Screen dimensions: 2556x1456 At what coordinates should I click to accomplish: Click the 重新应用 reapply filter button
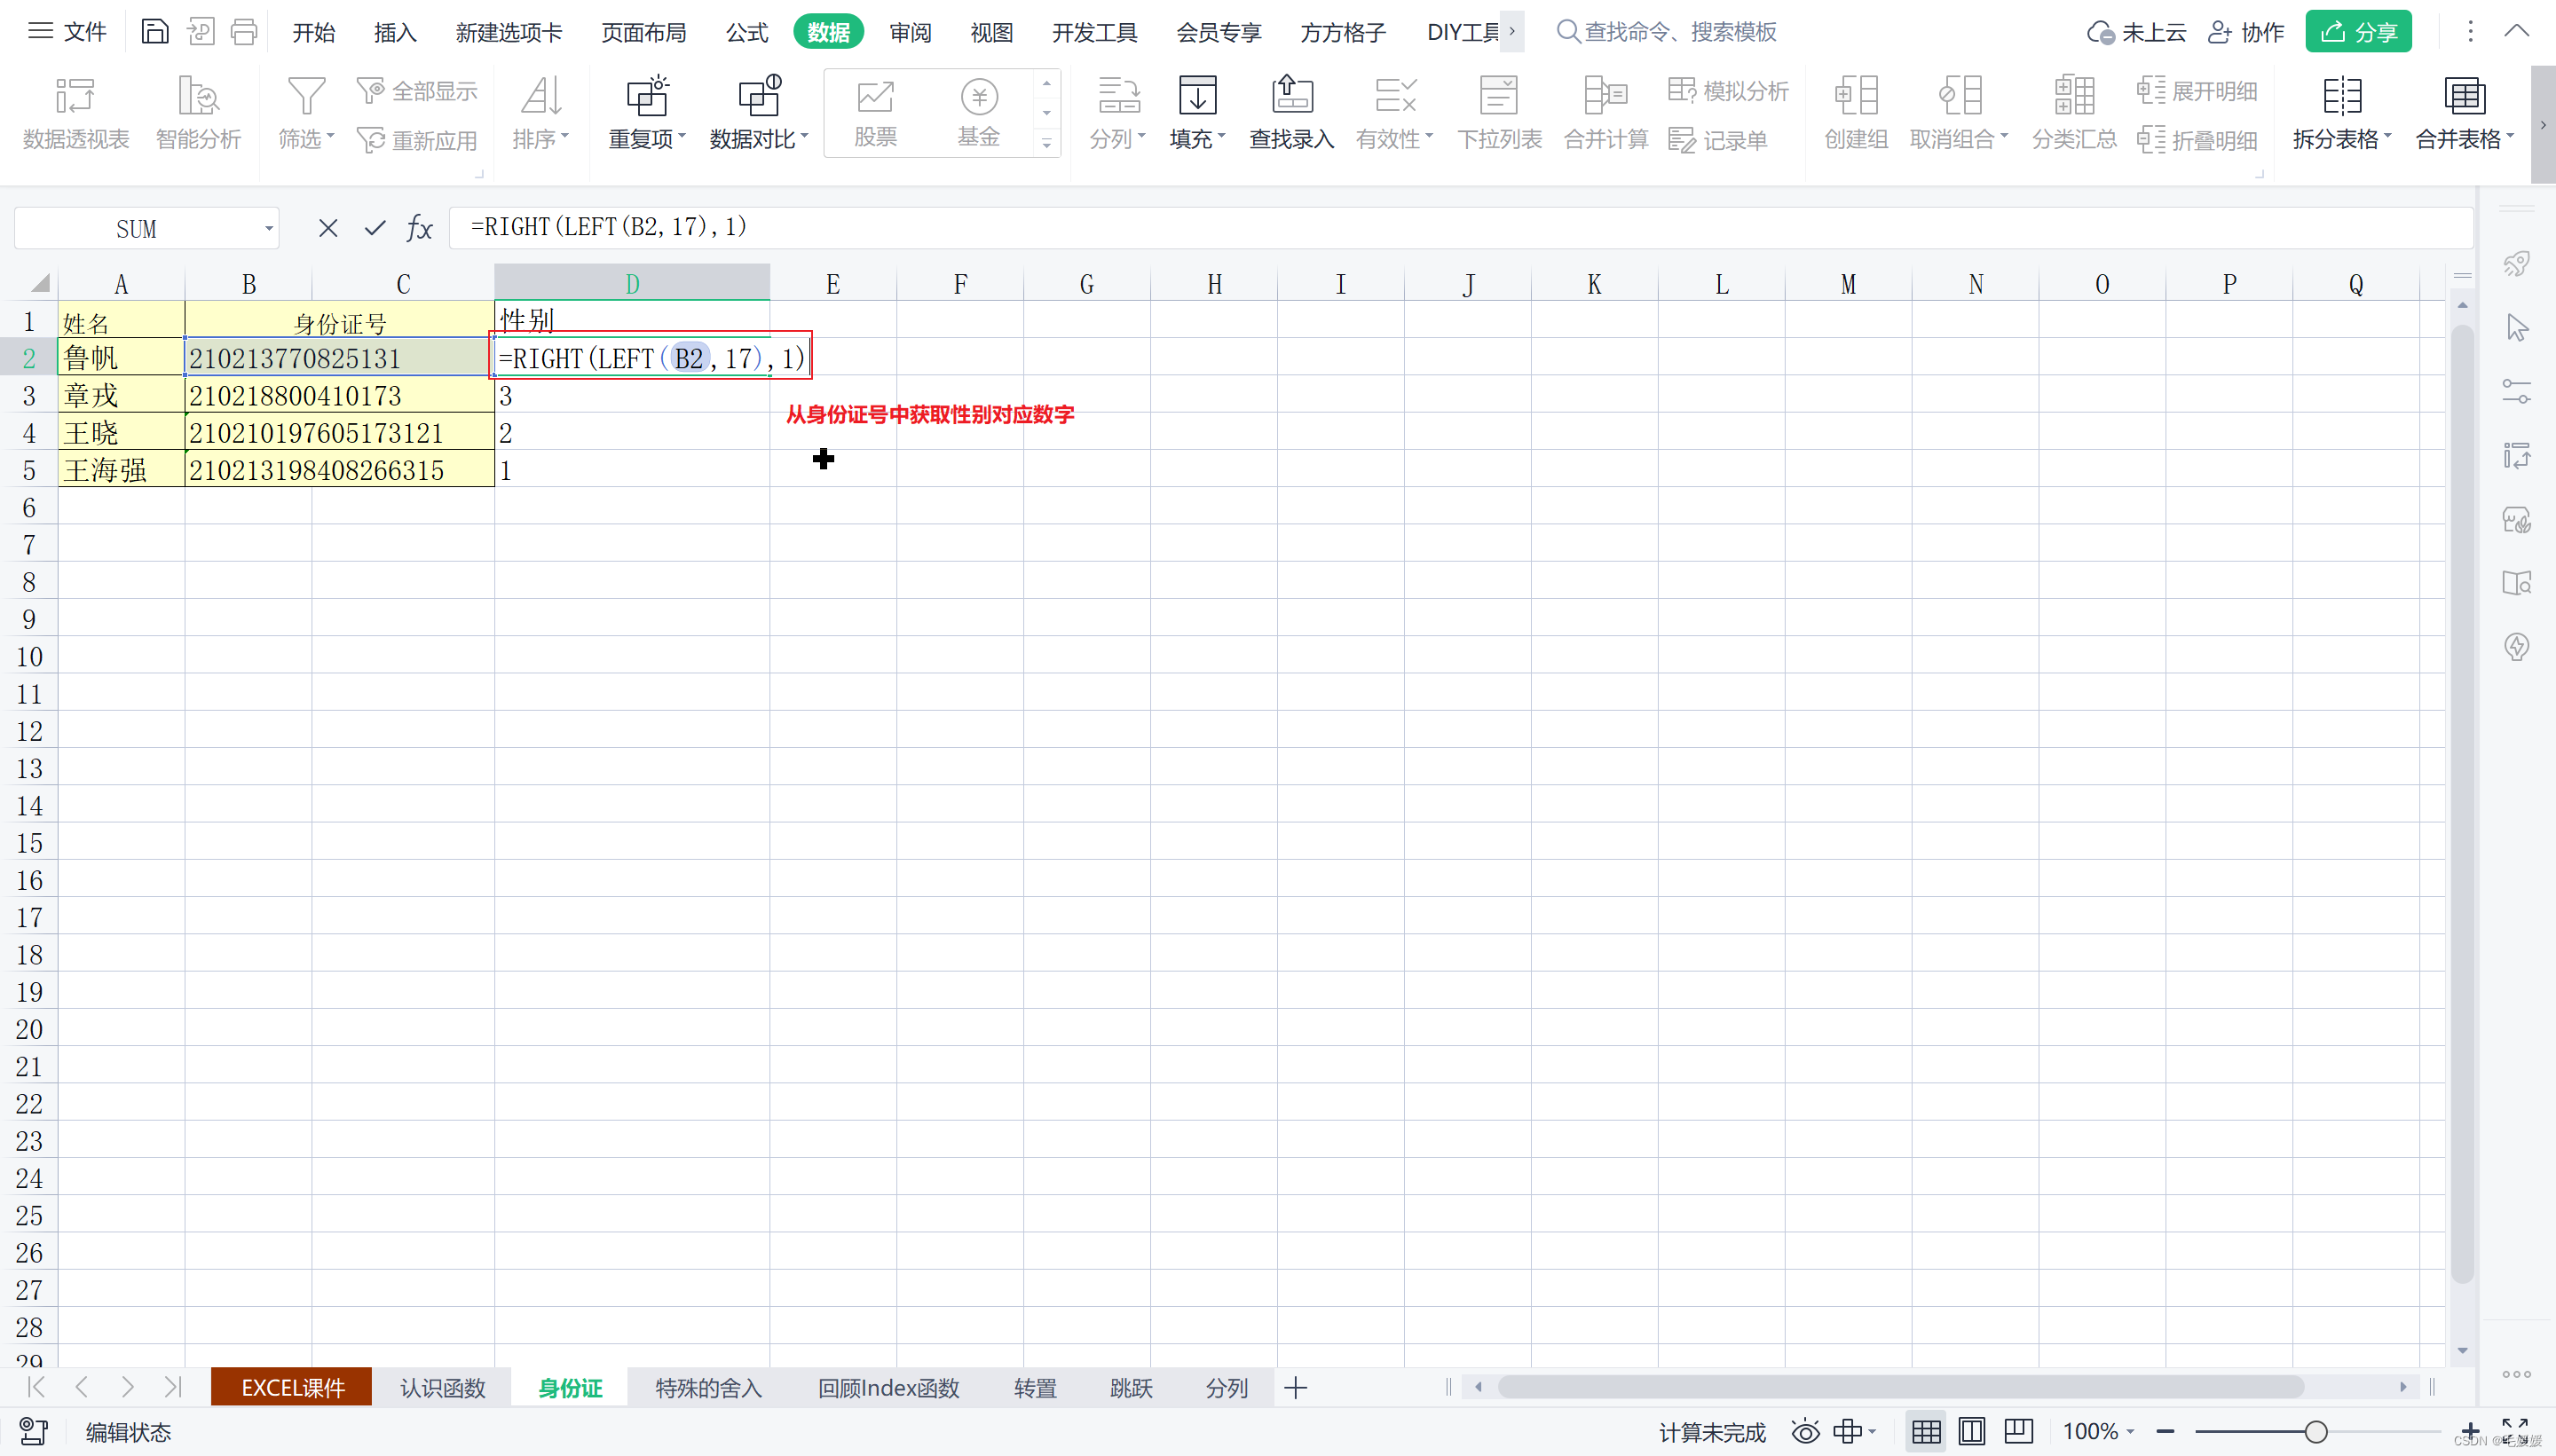click(x=417, y=140)
